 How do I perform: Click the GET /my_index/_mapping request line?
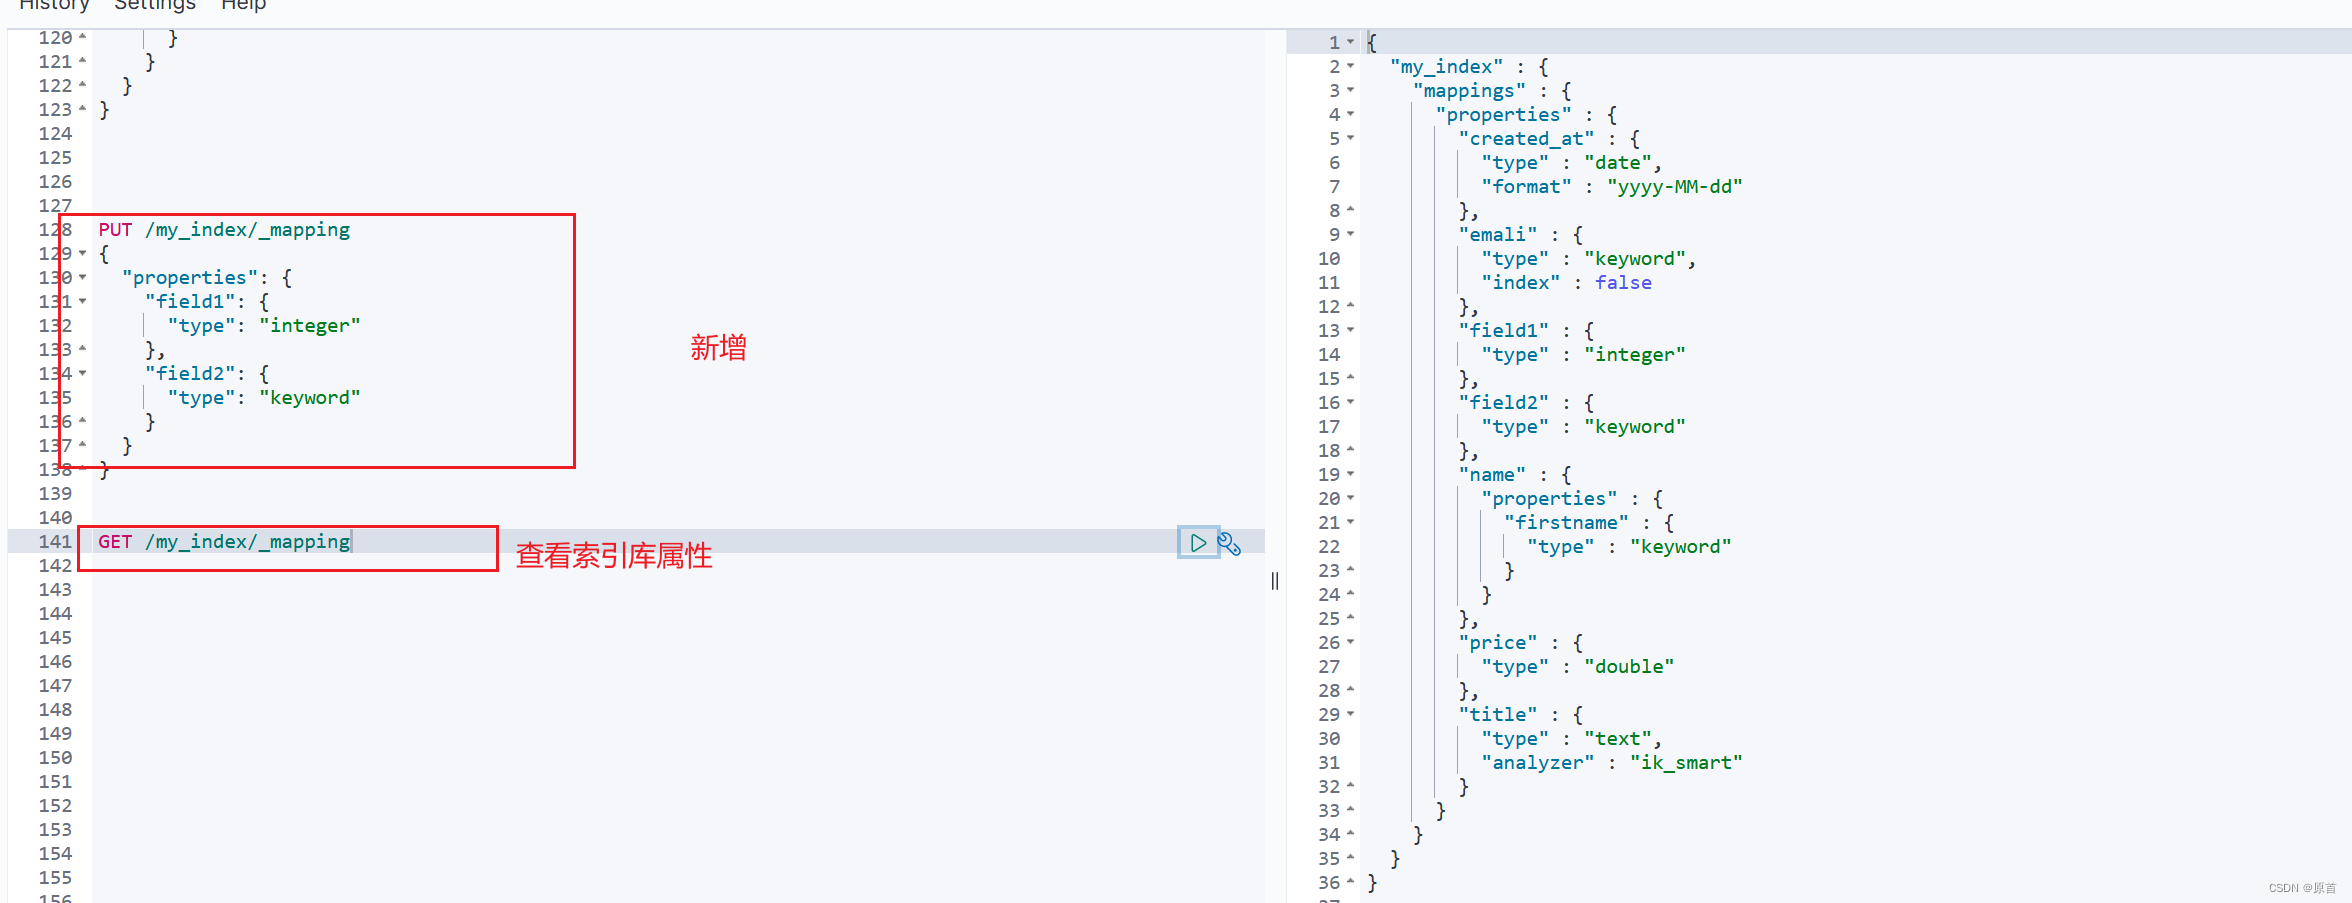[224, 542]
